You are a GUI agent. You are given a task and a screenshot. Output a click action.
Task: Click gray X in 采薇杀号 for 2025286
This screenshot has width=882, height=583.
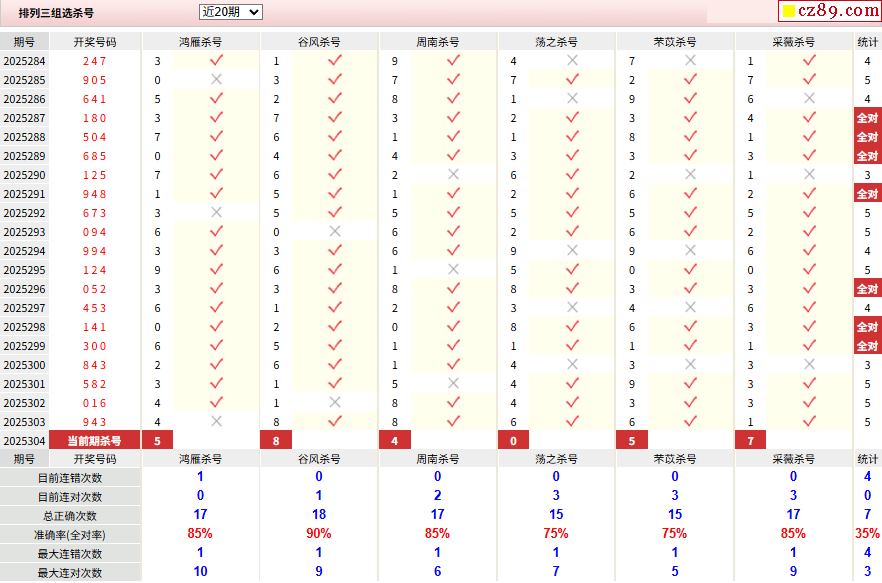(809, 99)
